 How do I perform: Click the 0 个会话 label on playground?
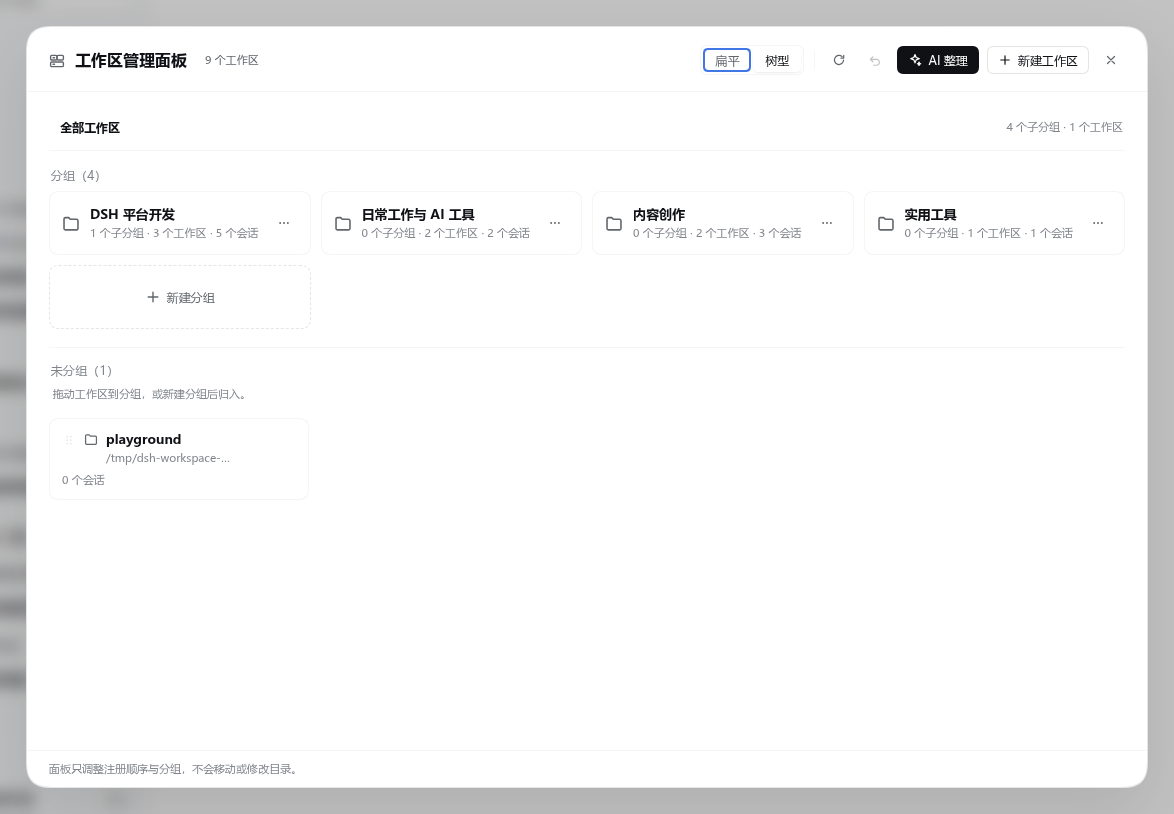pyautogui.click(x=83, y=480)
